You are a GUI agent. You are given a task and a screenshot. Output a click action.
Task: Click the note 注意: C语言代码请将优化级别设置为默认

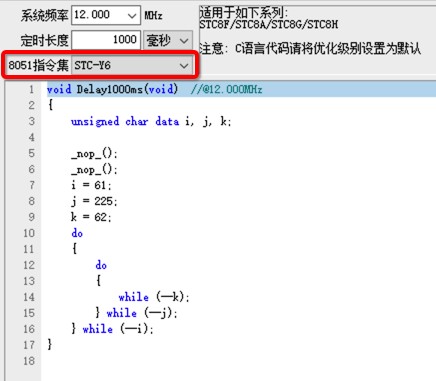click(310, 49)
